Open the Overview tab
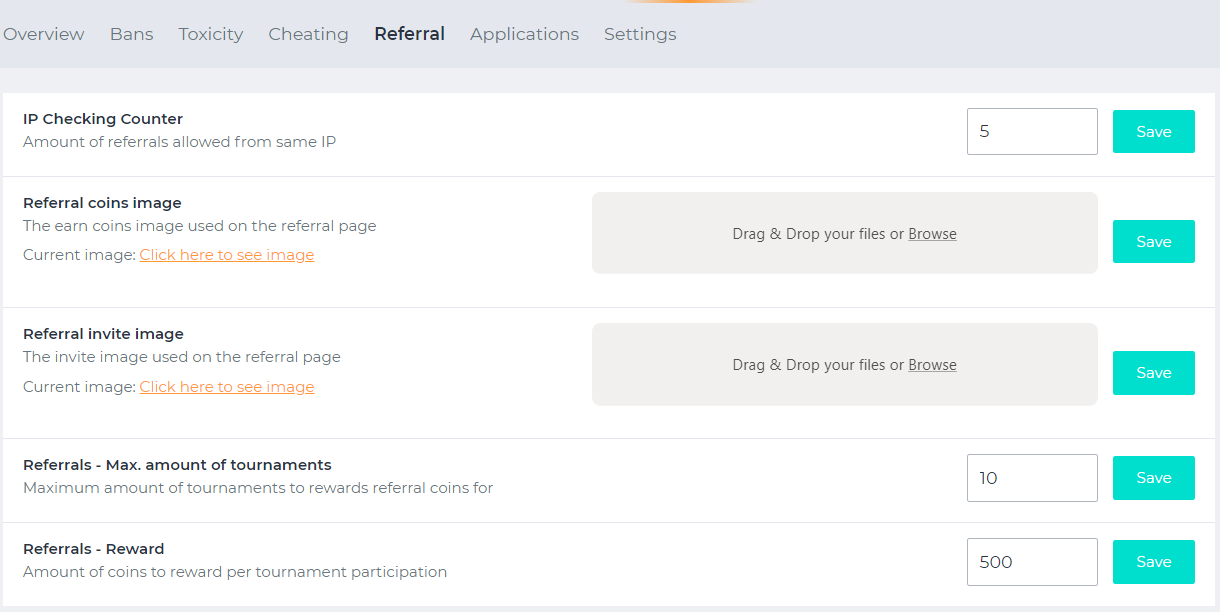 44,34
